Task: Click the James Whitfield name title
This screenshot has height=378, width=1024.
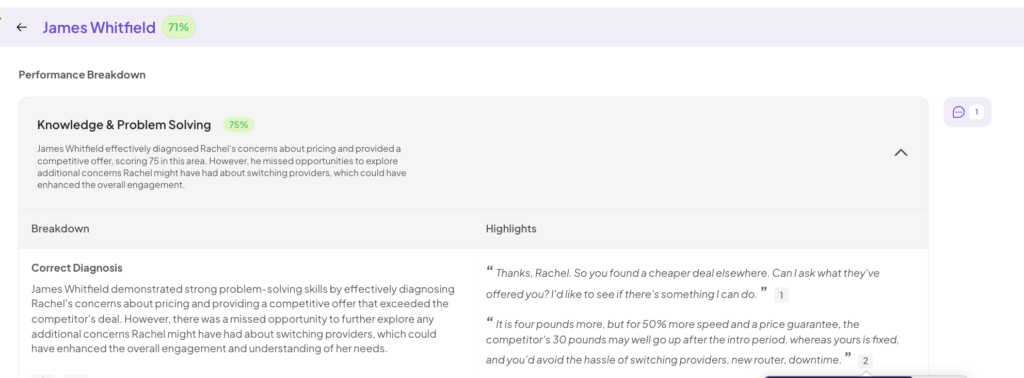Action: pyautogui.click(x=99, y=27)
